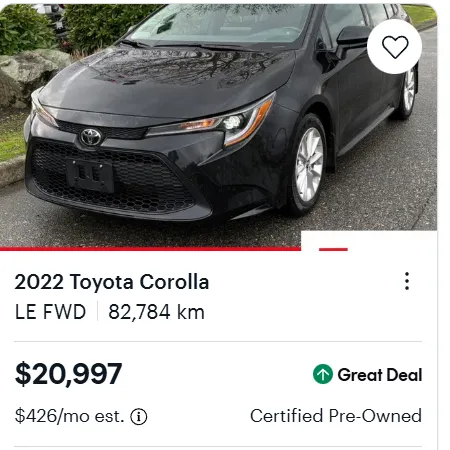Click the LE FWD trim text

pos(50,312)
